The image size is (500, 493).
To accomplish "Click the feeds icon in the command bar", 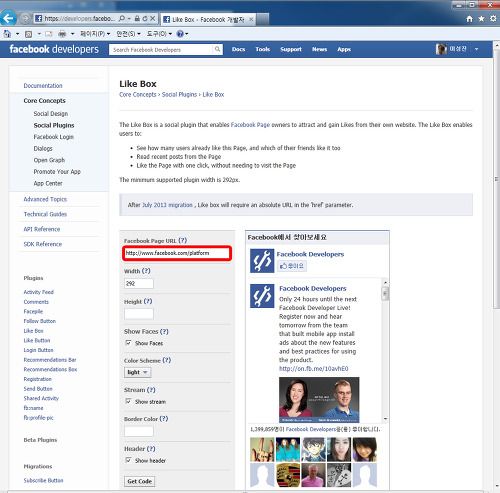I will point(29,34).
